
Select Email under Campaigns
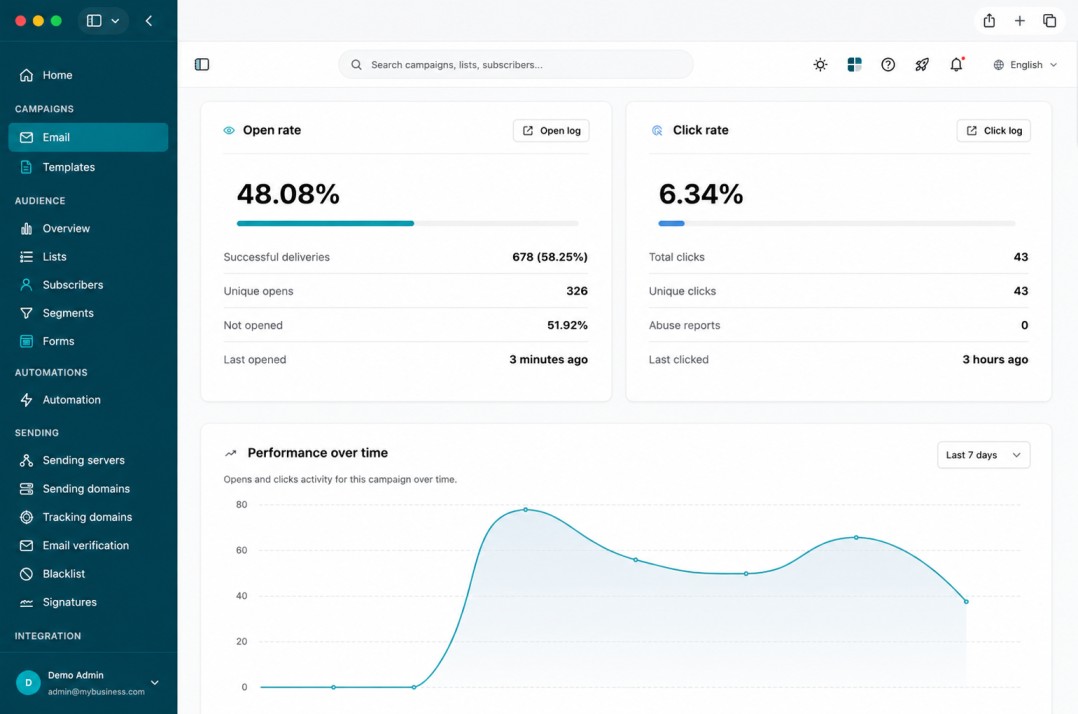(88, 137)
